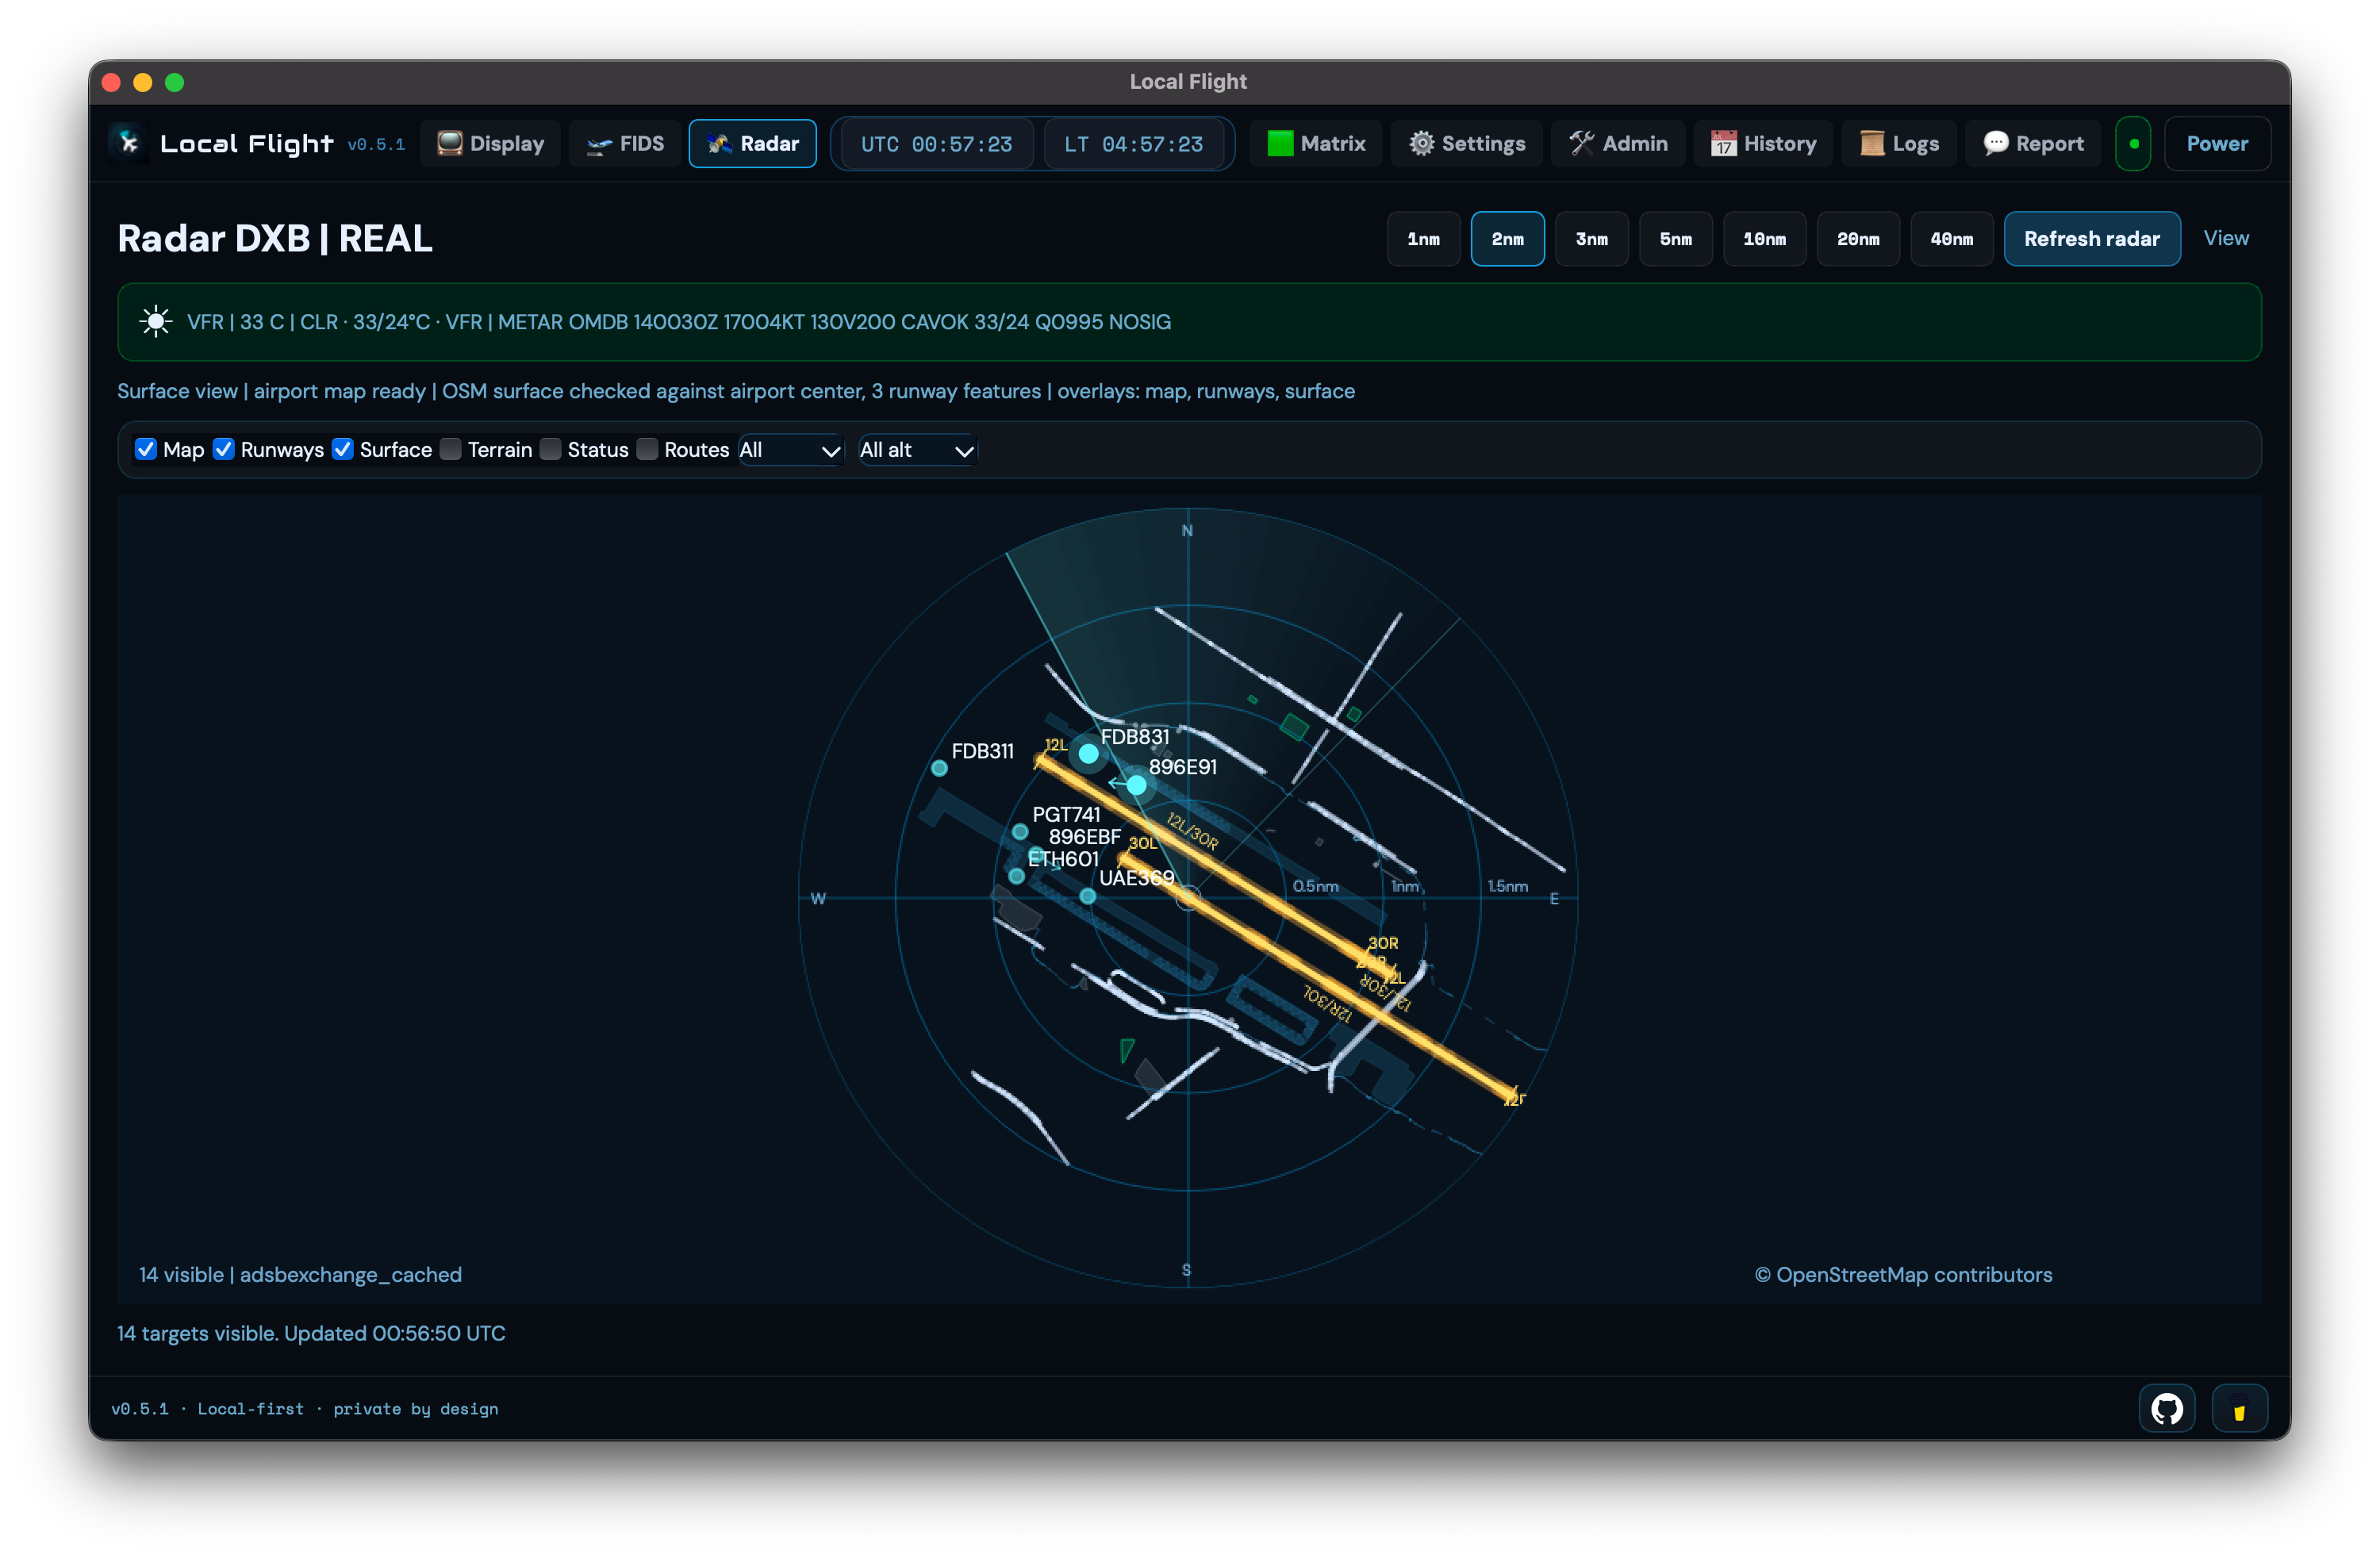The width and height of the screenshot is (2380, 1558).
Task: Set radar range to 1nm
Action: (1423, 239)
